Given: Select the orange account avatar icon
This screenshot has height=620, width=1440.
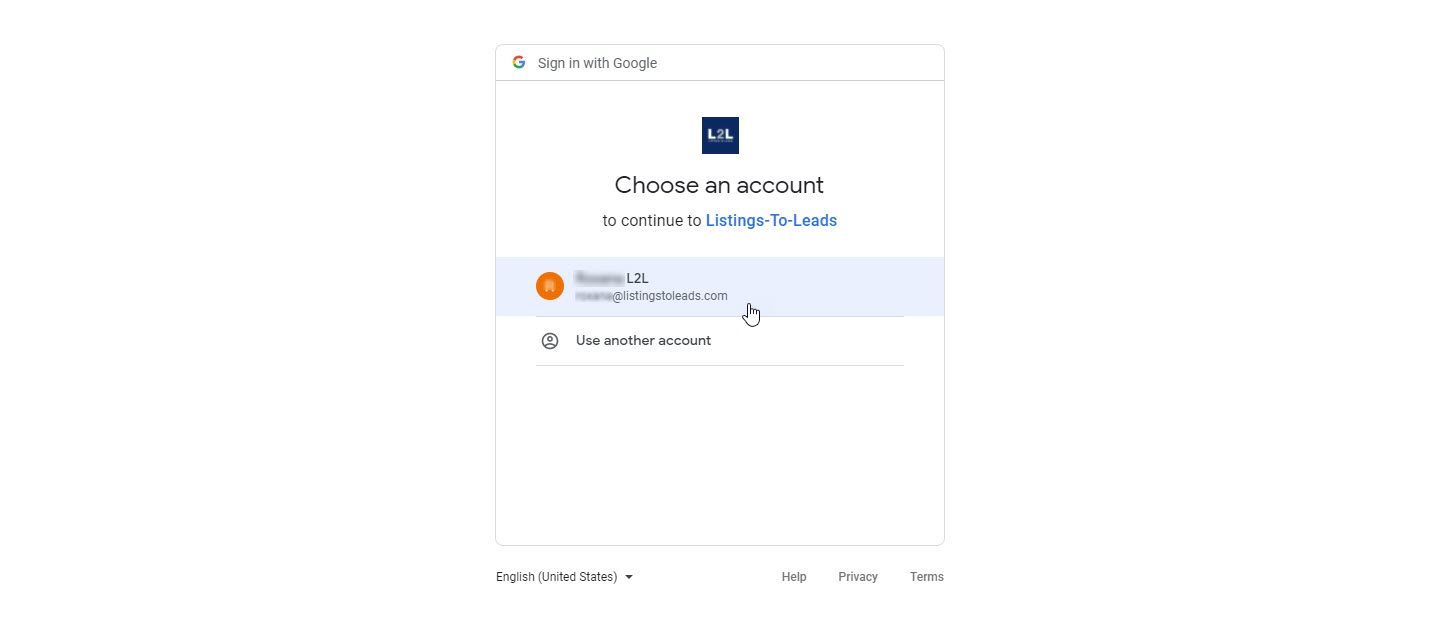Looking at the screenshot, I should pyautogui.click(x=550, y=285).
